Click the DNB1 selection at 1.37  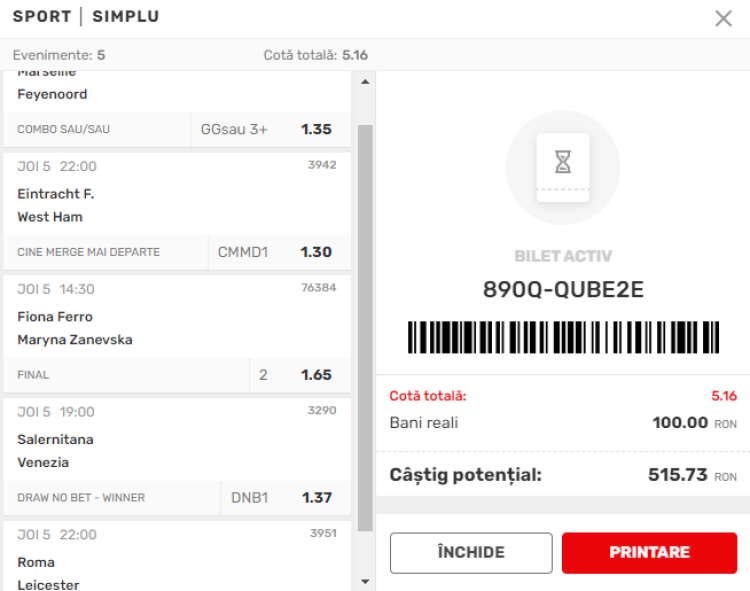(x=286, y=498)
